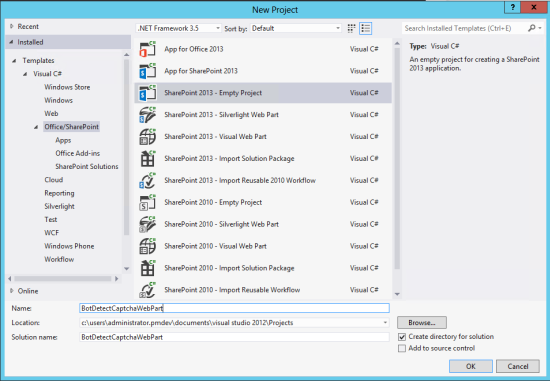Click the tree panel vertical scrollbar
Image resolution: width=550 pixels, height=381 pixels.
point(127,147)
